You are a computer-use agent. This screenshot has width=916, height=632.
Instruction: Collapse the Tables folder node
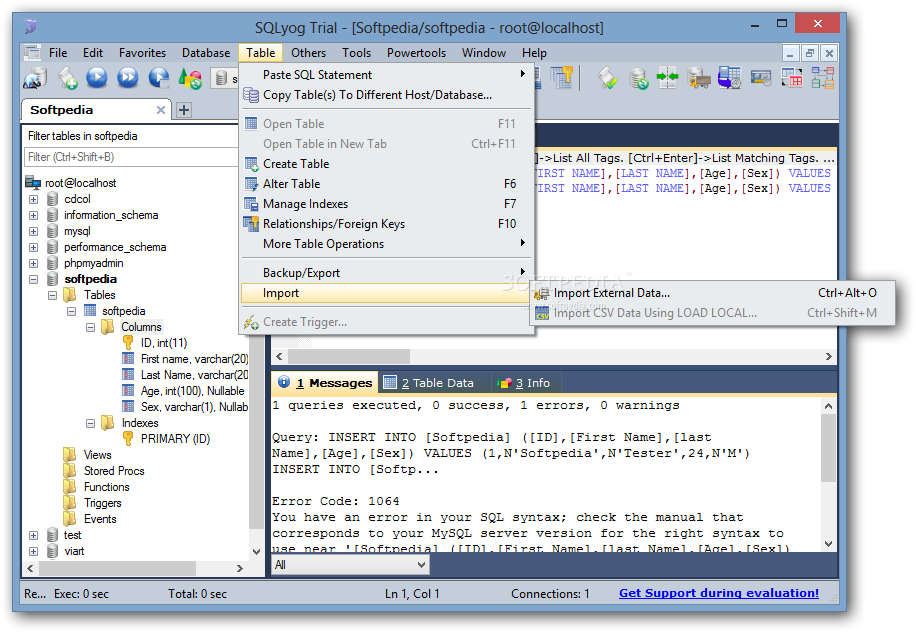pos(52,296)
